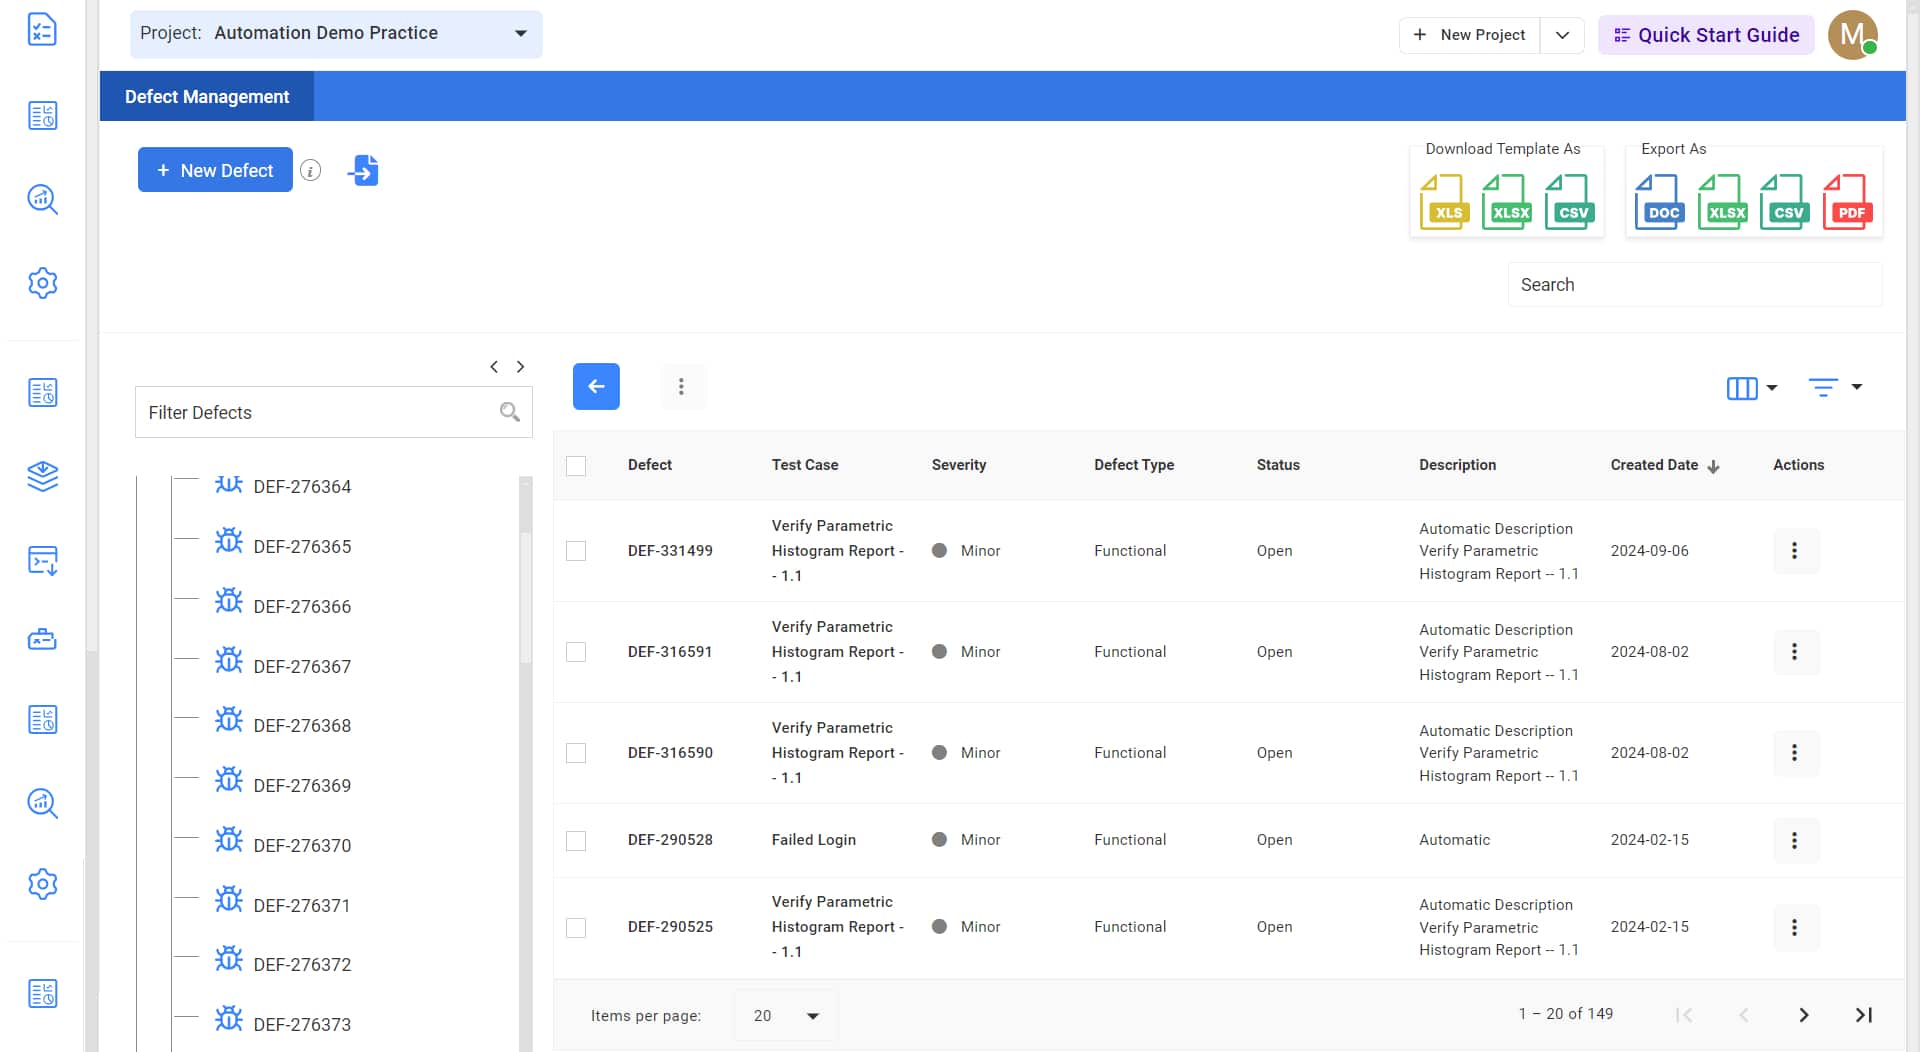The width and height of the screenshot is (1920, 1052).
Task: Click the info icon beside New Defect
Action: point(311,171)
